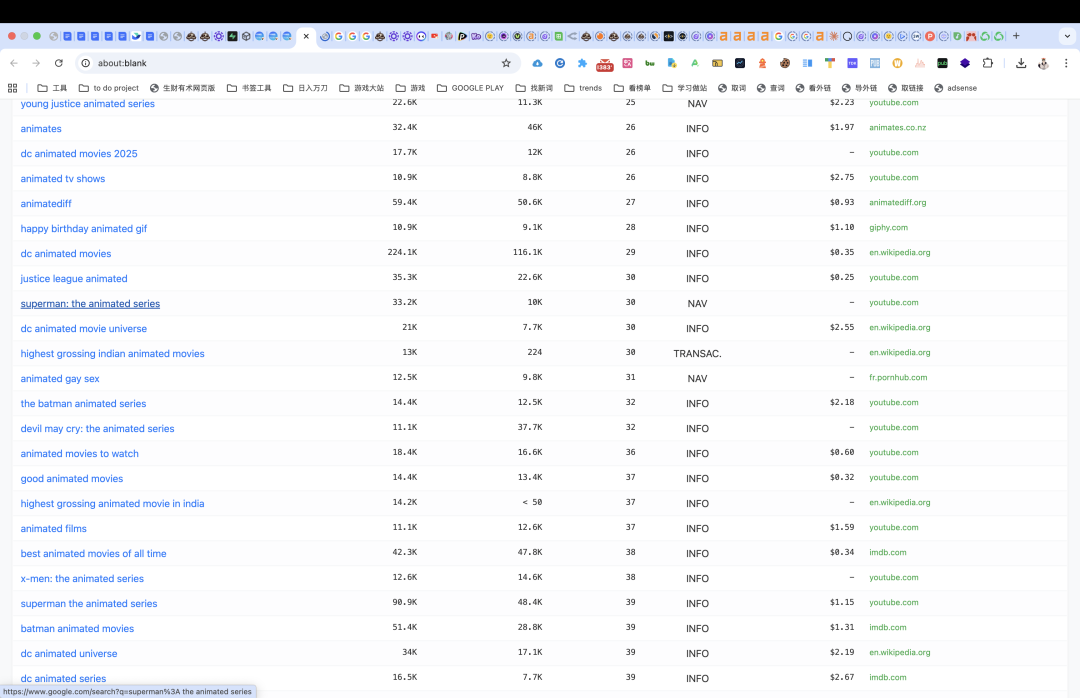Open the Downloads tray icon
The image size is (1080, 698).
(x=1021, y=63)
